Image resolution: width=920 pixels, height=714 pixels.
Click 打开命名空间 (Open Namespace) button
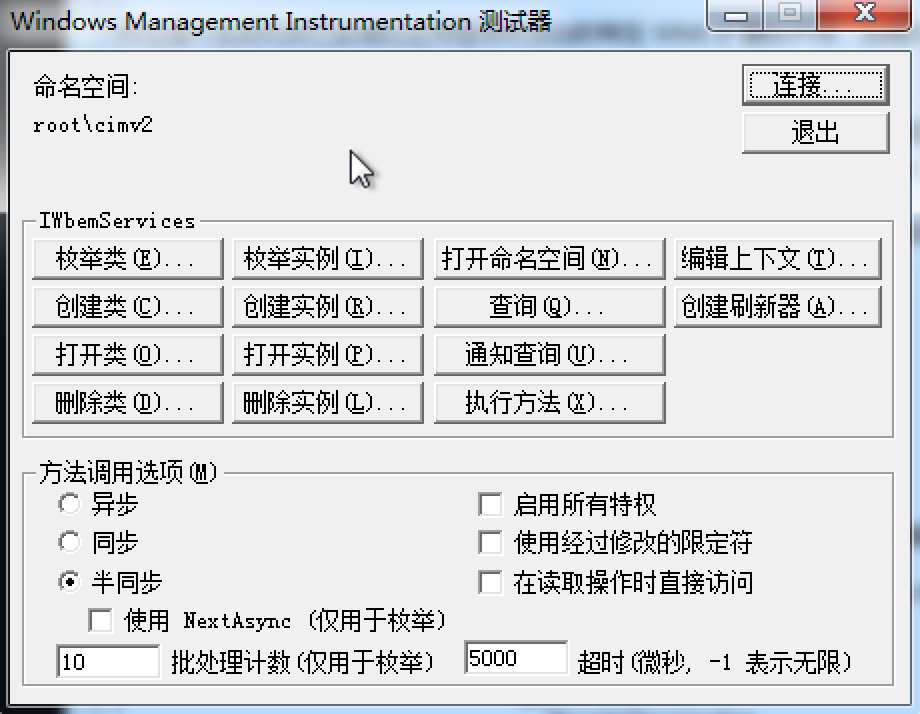click(x=549, y=259)
